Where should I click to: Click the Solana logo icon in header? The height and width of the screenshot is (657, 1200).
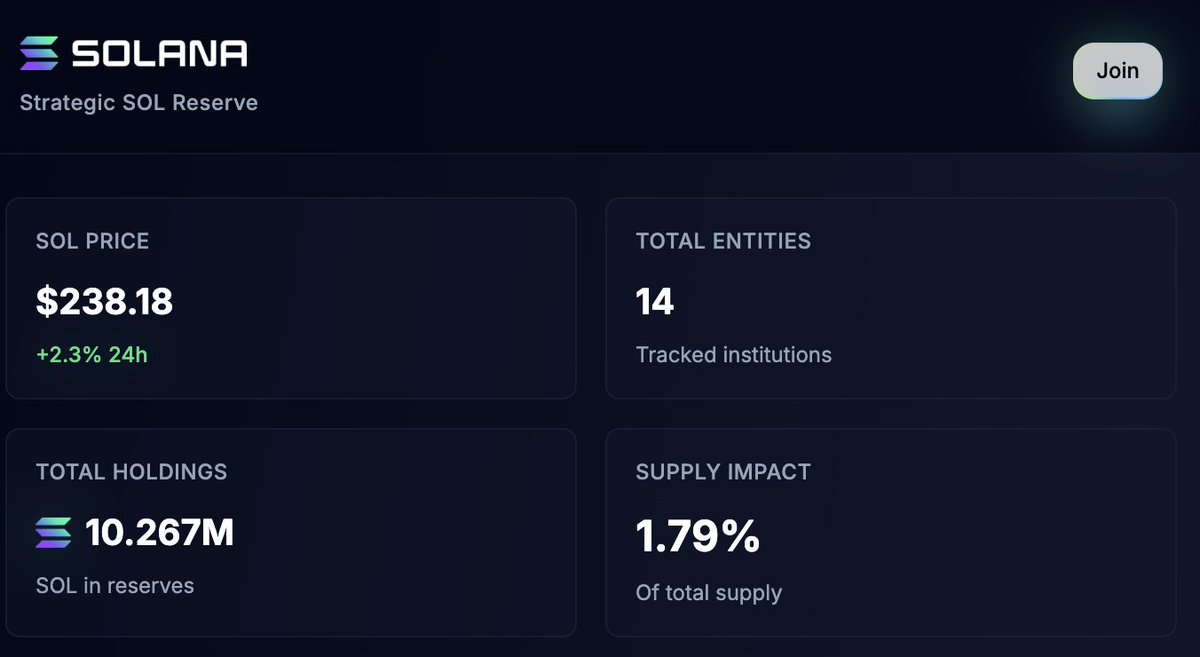40,53
